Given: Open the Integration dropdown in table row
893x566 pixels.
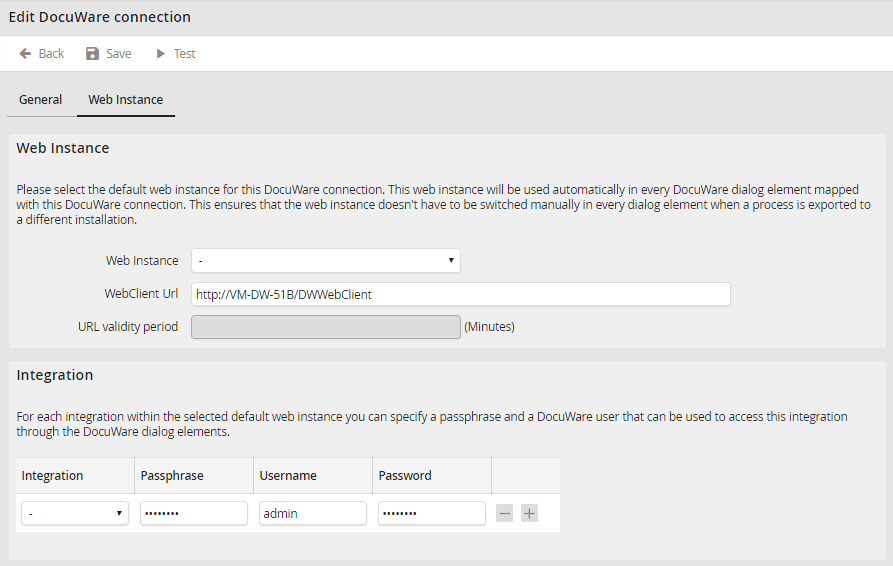Looking at the screenshot, I should coord(75,514).
